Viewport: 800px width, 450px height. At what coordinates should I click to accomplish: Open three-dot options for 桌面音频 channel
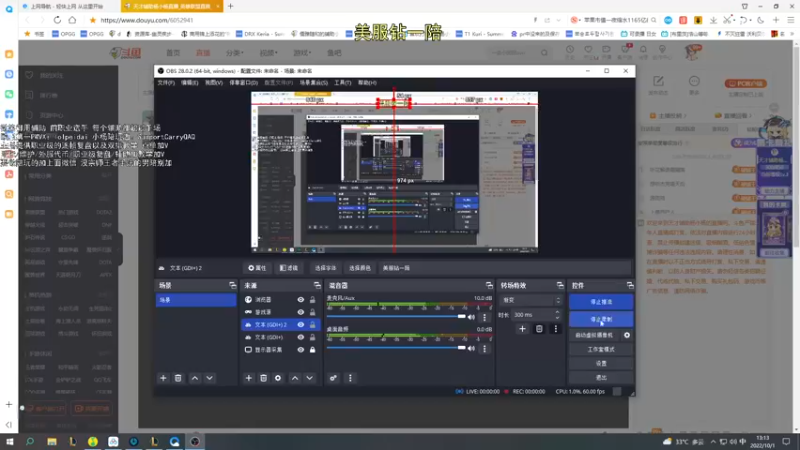(485, 349)
